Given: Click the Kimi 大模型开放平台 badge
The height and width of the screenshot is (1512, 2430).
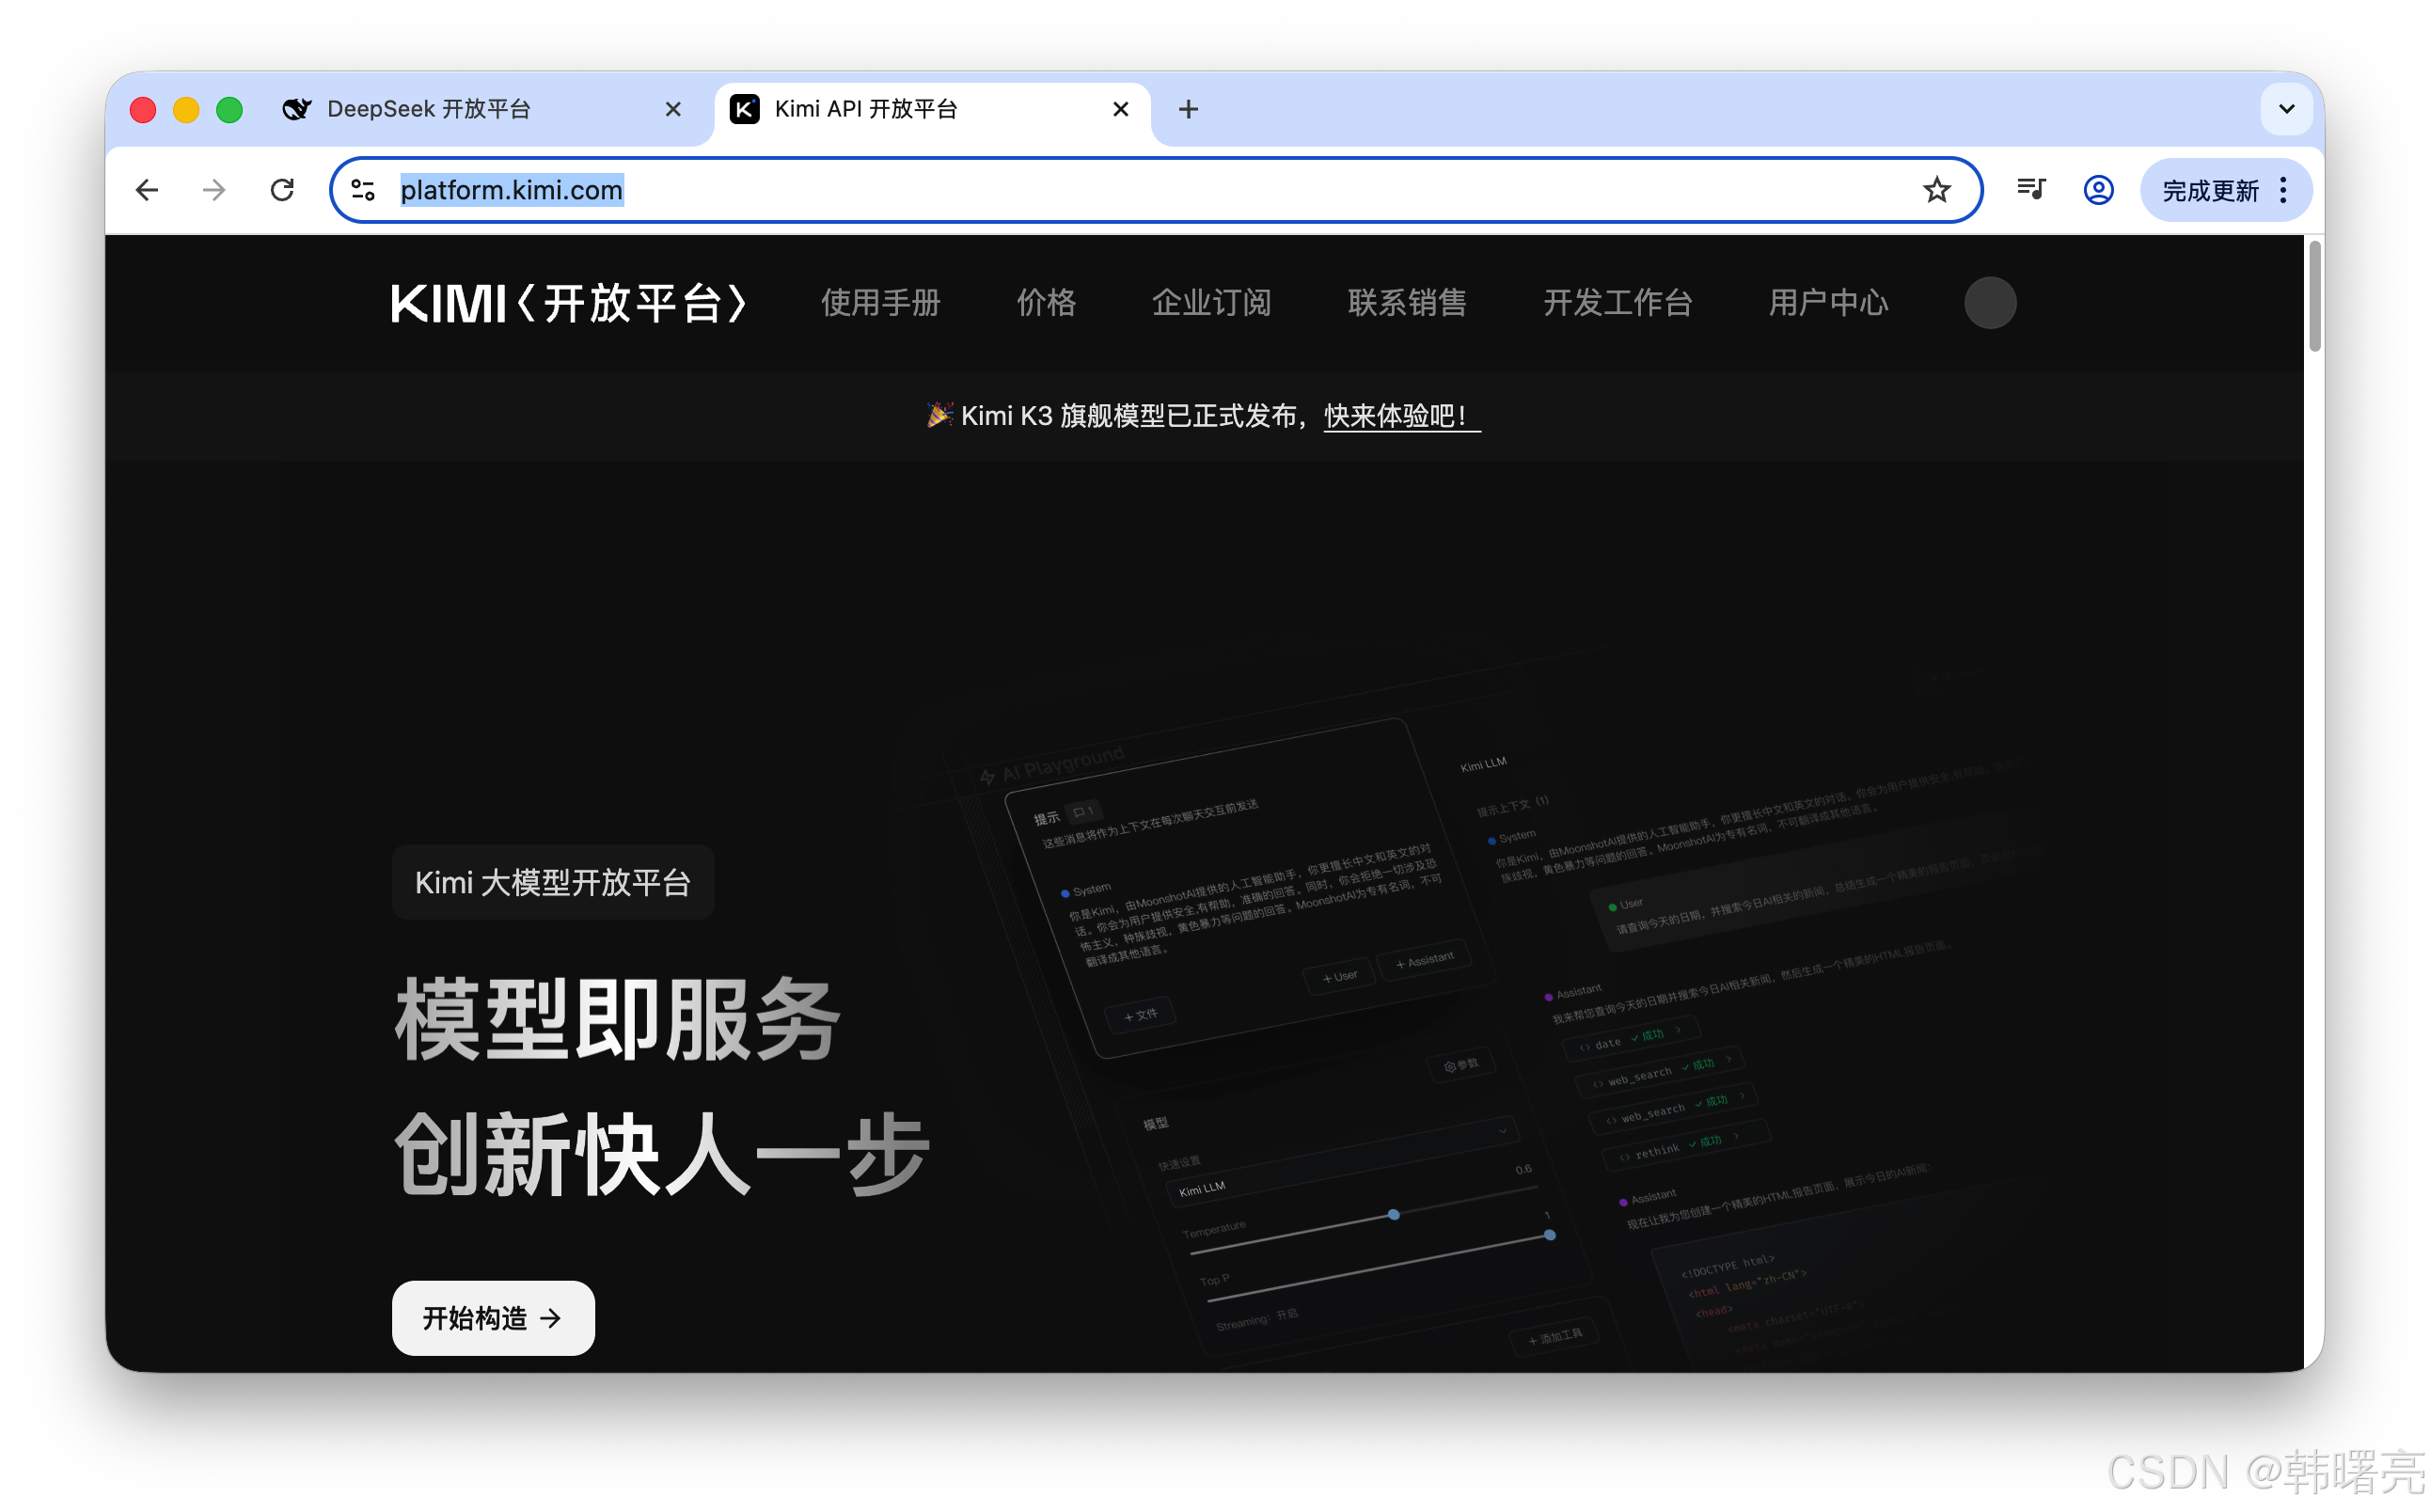Looking at the screenshot, I should [553, 882].
